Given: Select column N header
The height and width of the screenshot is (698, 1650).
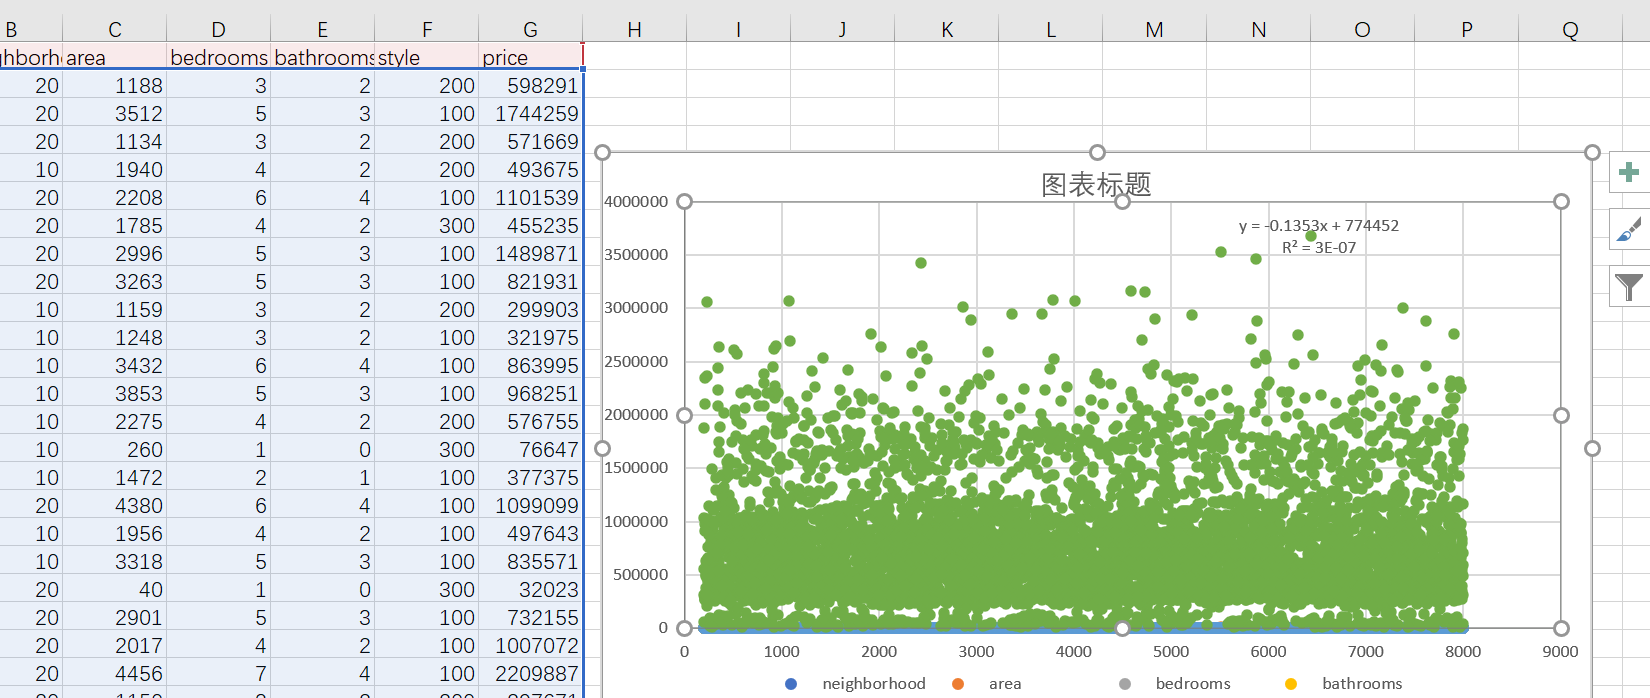Looking at the screenshot, I should (x=1258, y=29).
